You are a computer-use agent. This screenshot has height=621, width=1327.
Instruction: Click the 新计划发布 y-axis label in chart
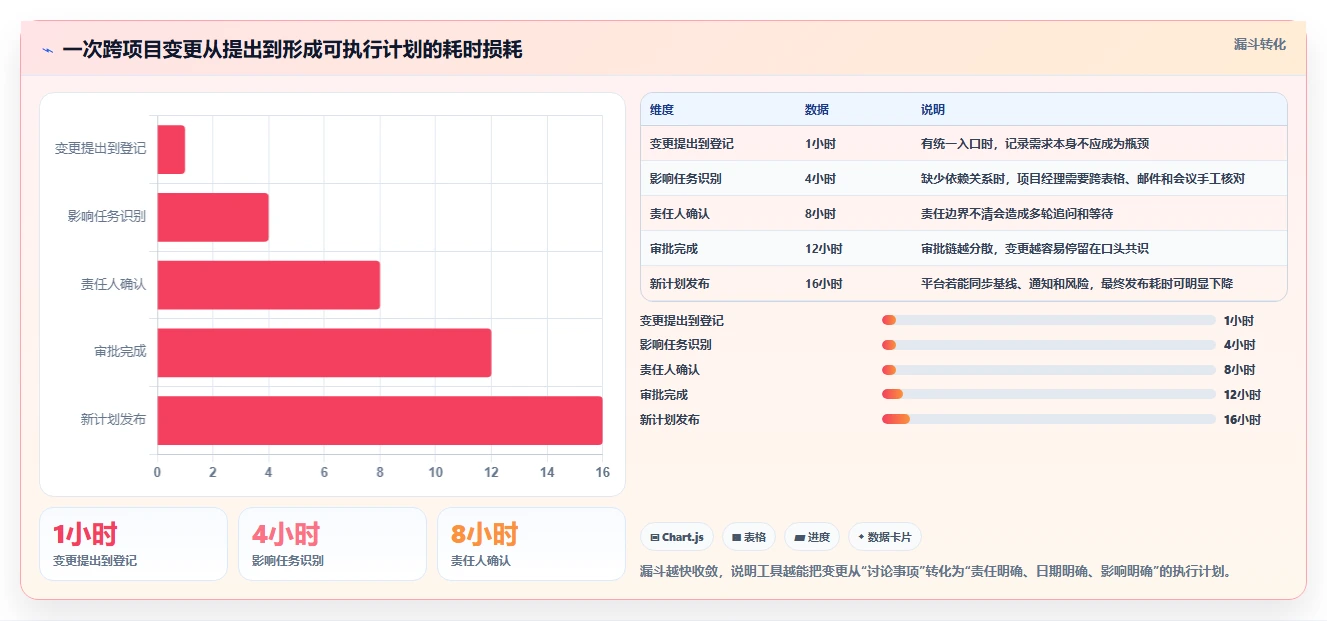click(113, 420)
